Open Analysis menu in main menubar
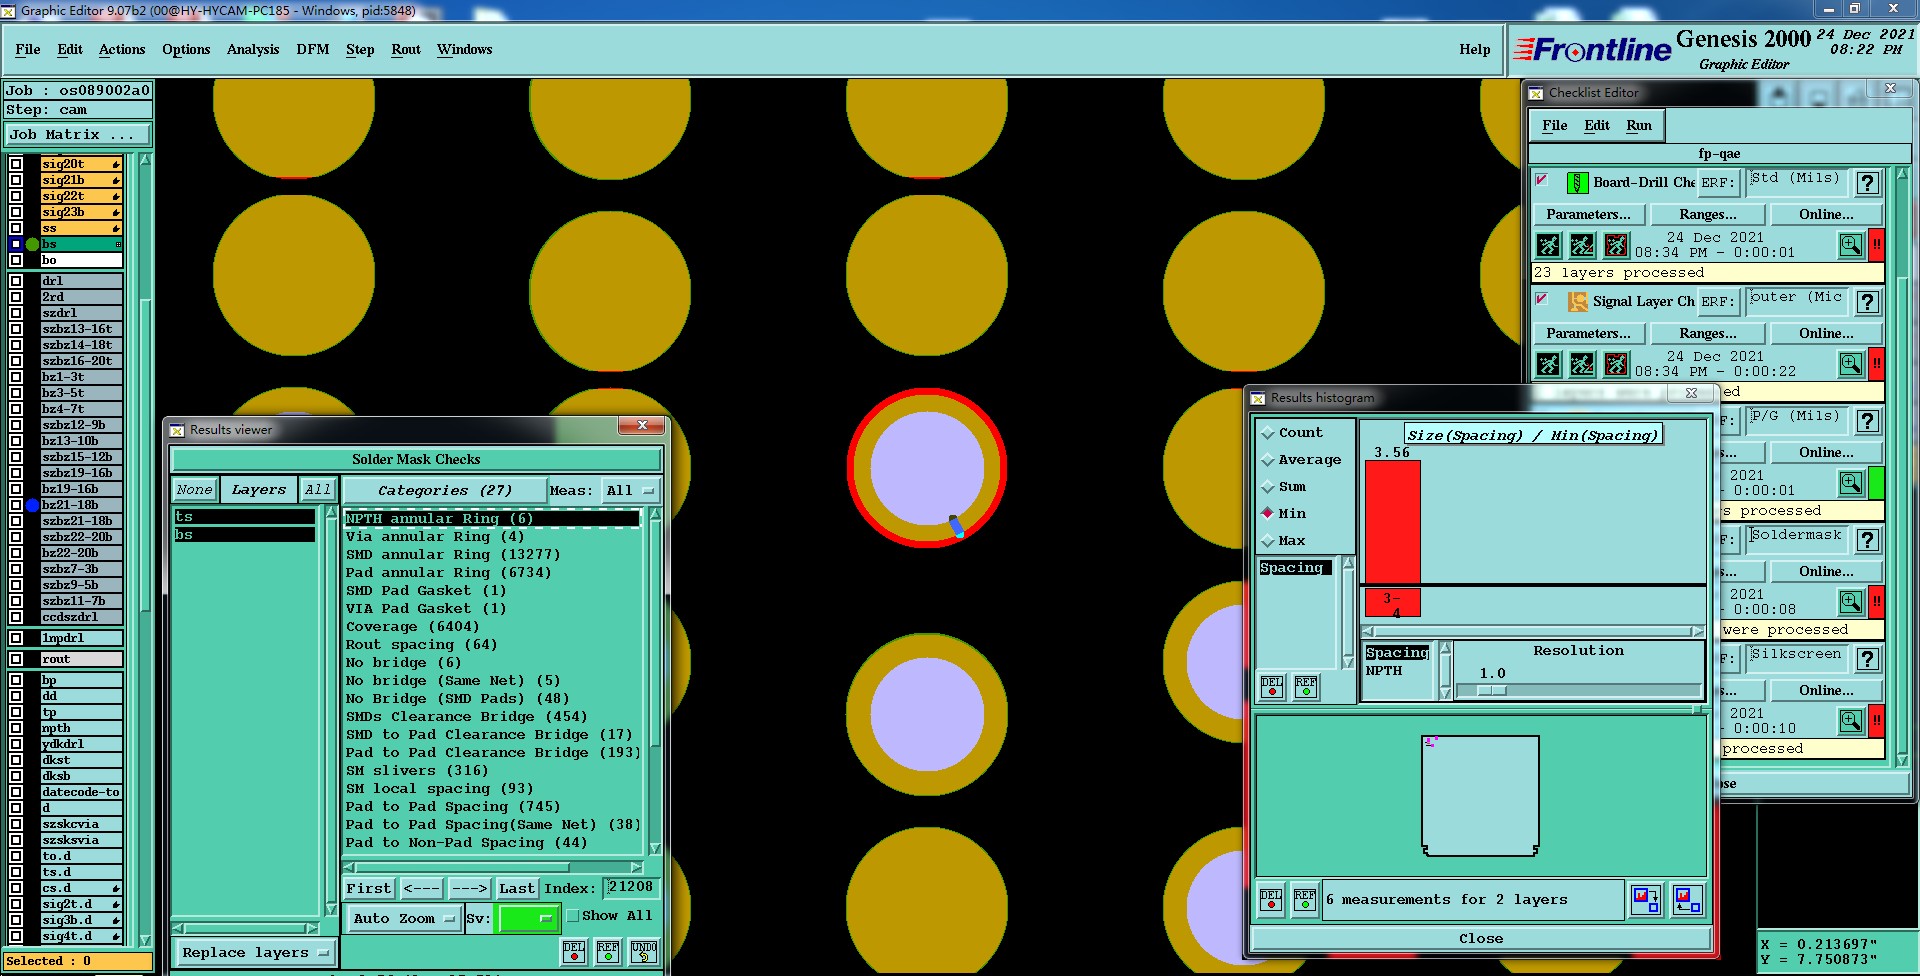Viewport: 1920px width, 976px height. point(253,49)
